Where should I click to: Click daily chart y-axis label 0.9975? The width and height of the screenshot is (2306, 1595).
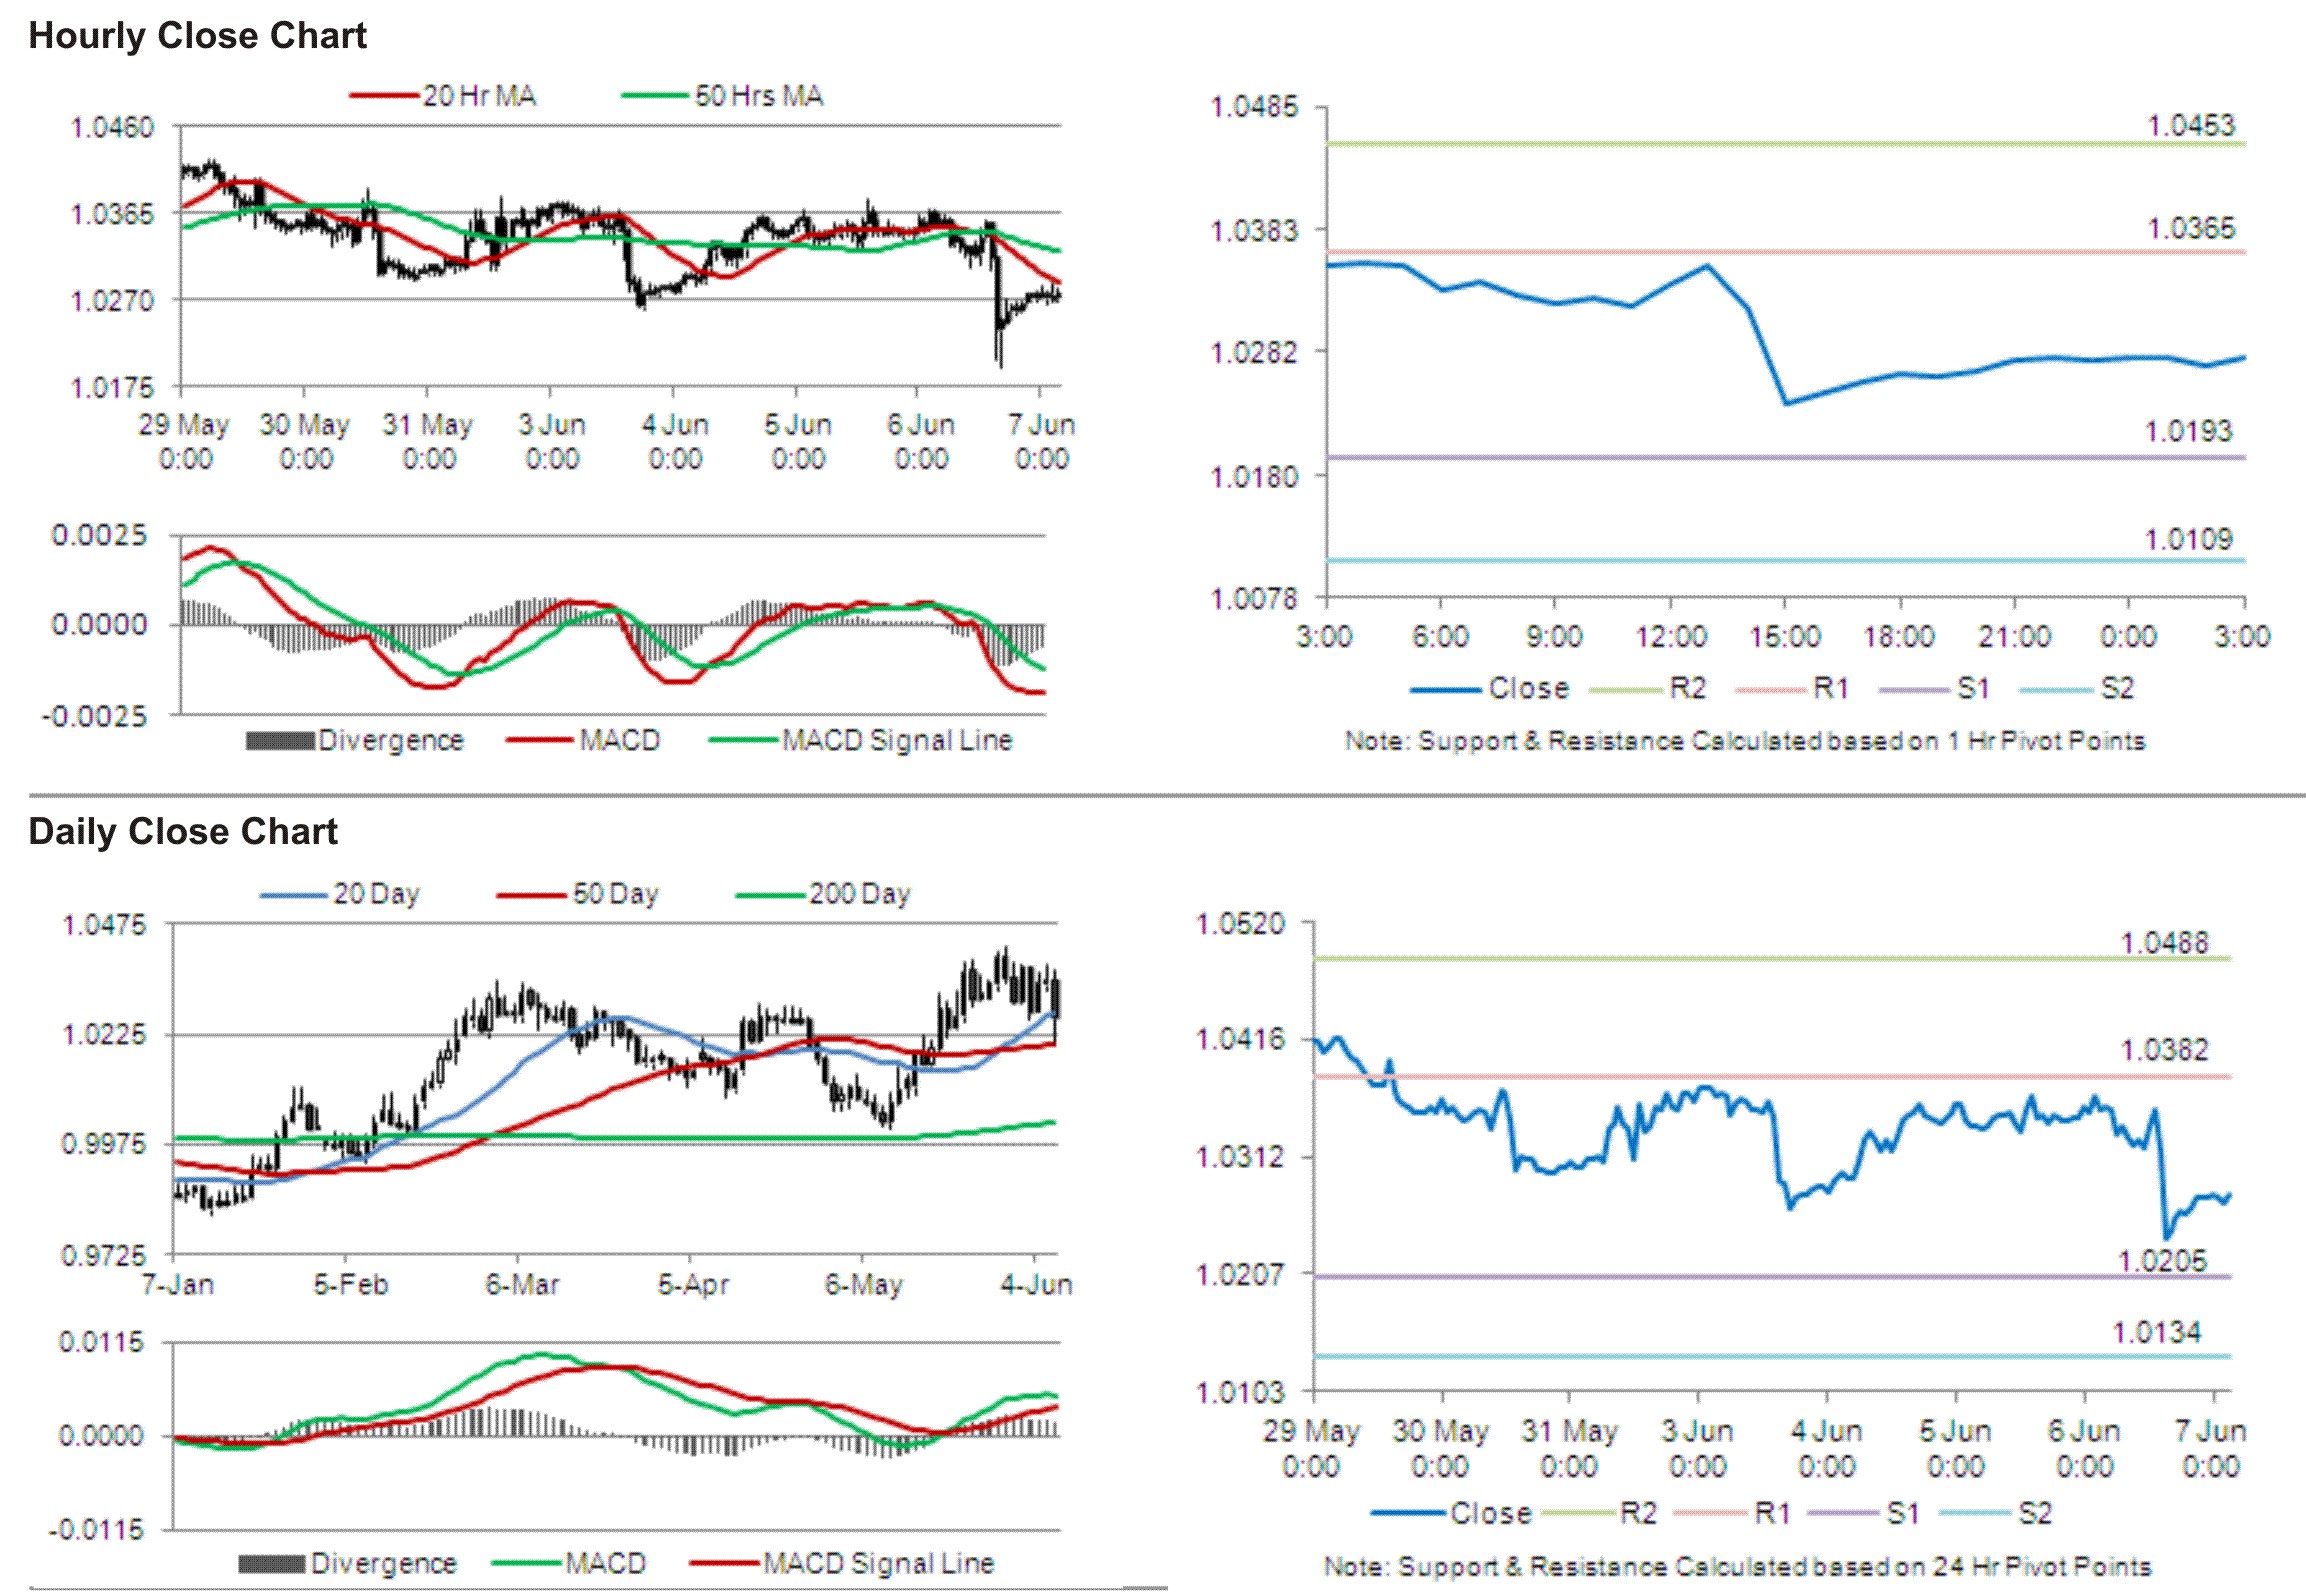pos(105,1144)
